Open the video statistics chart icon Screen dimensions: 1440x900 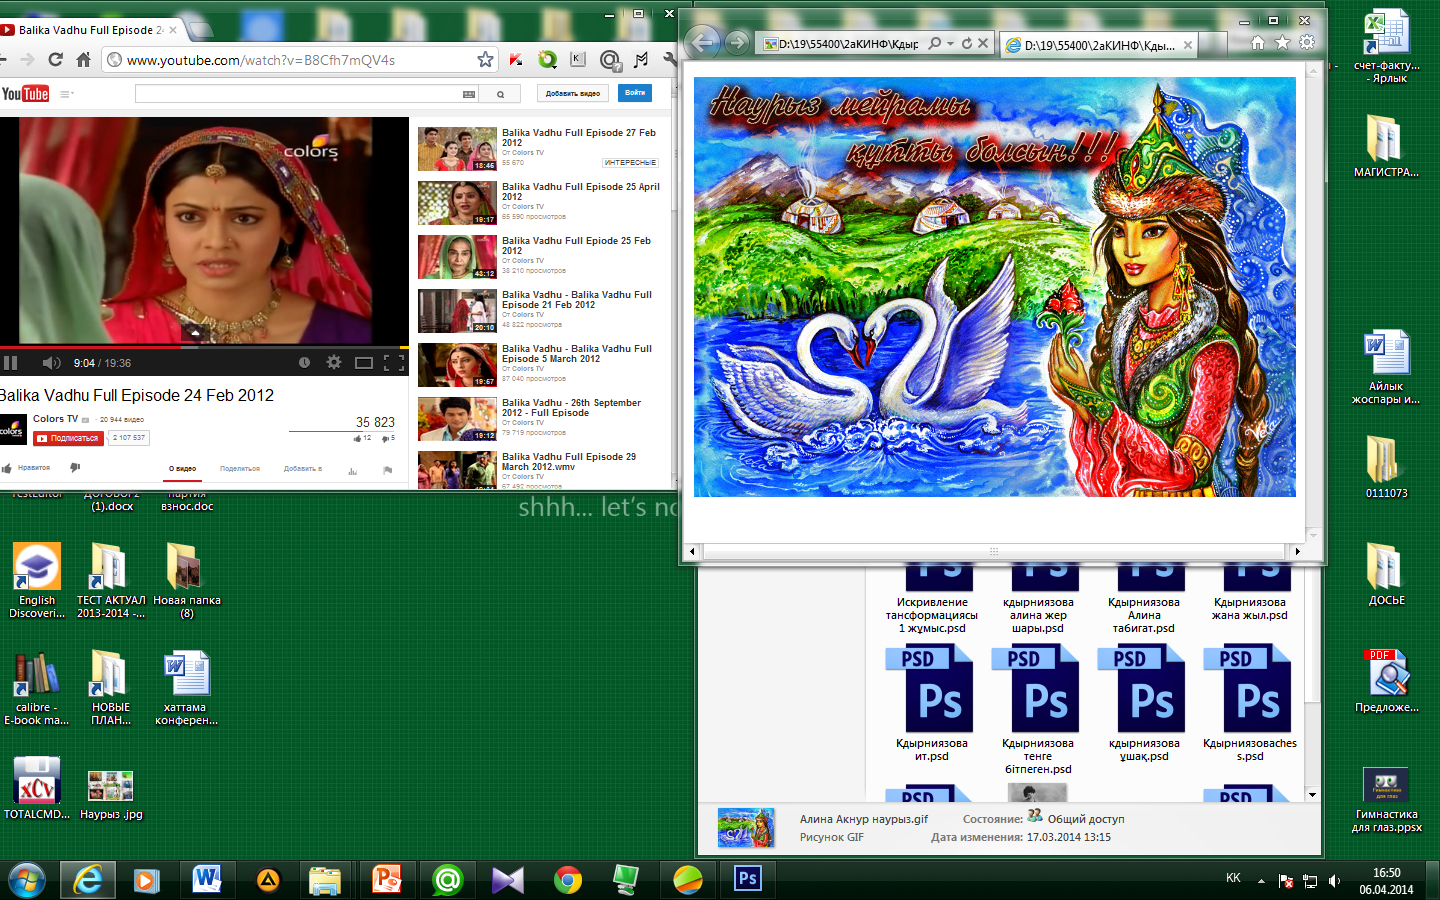point(352,469)
